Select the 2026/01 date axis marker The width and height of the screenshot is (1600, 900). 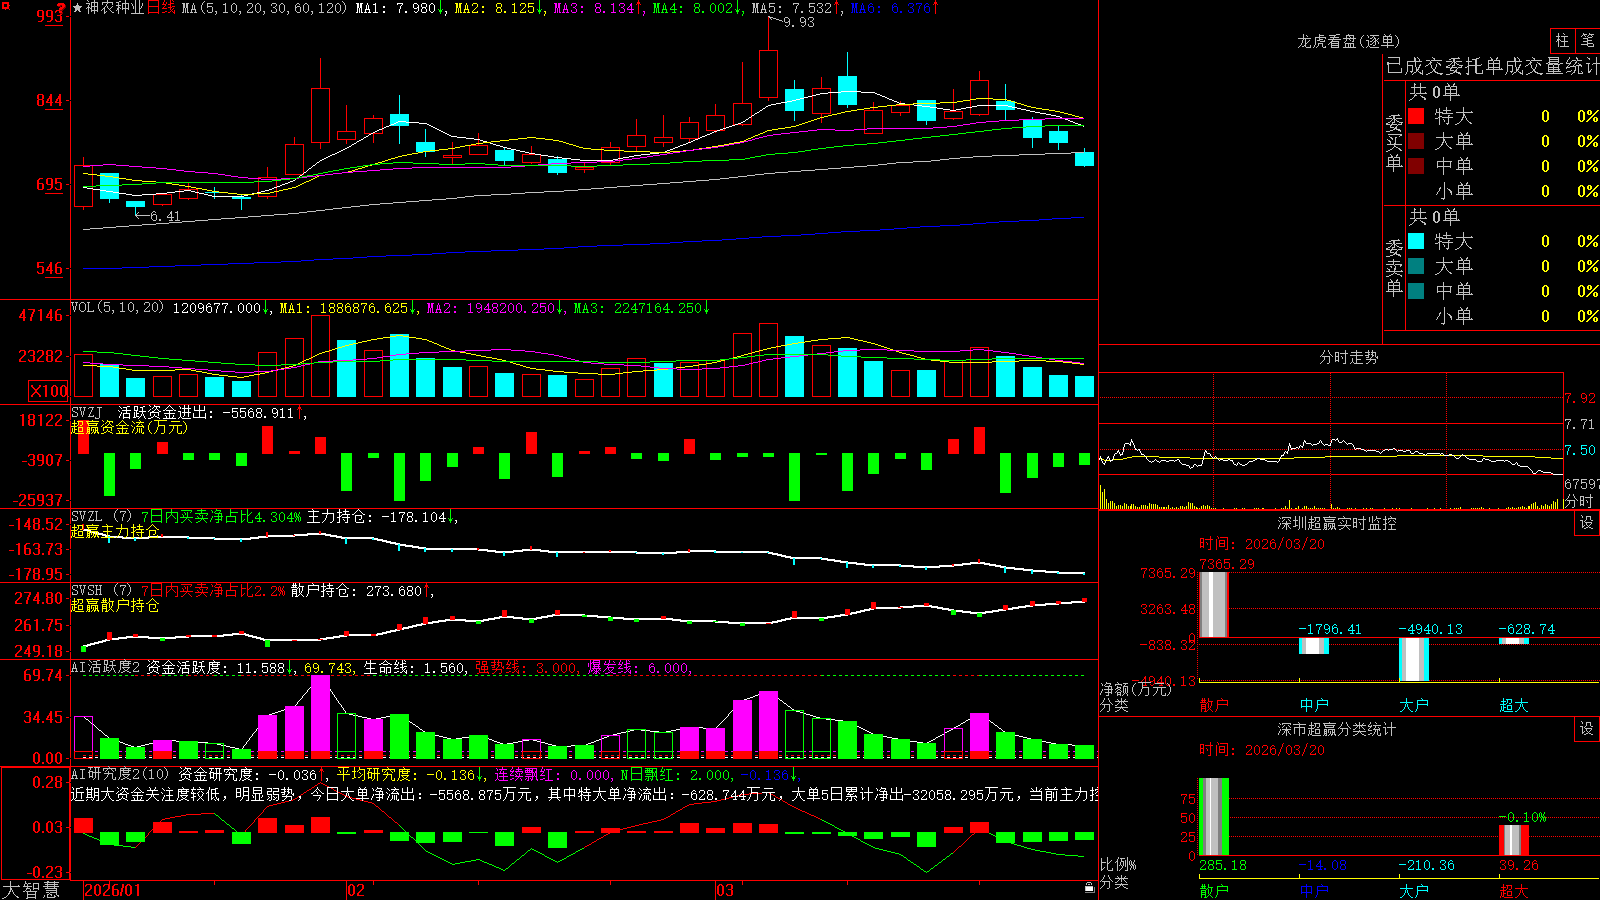113,890
